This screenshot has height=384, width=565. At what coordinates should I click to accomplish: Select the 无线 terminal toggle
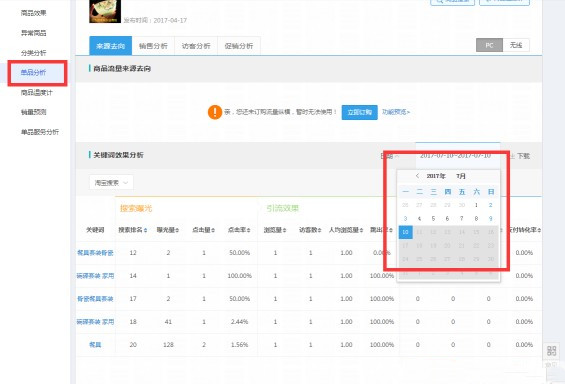pyautogui.click(x=516, y=45)
